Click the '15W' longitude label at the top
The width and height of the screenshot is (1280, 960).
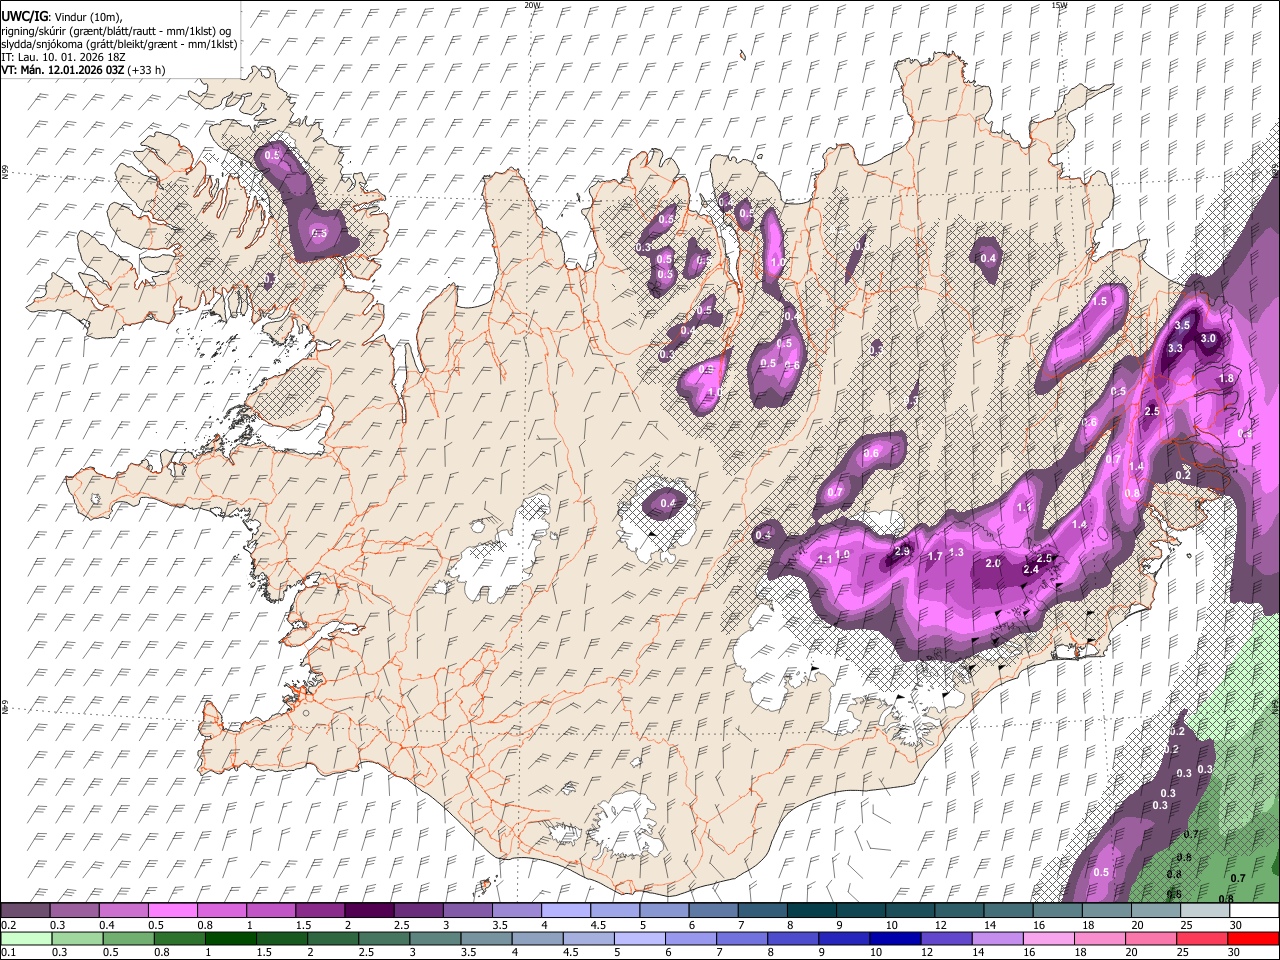pyautogui.click(x=1059, y=5)
